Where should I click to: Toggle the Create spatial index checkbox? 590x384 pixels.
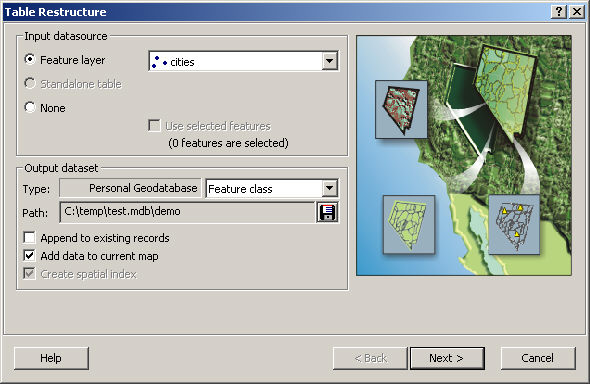(x=29, y=273)
